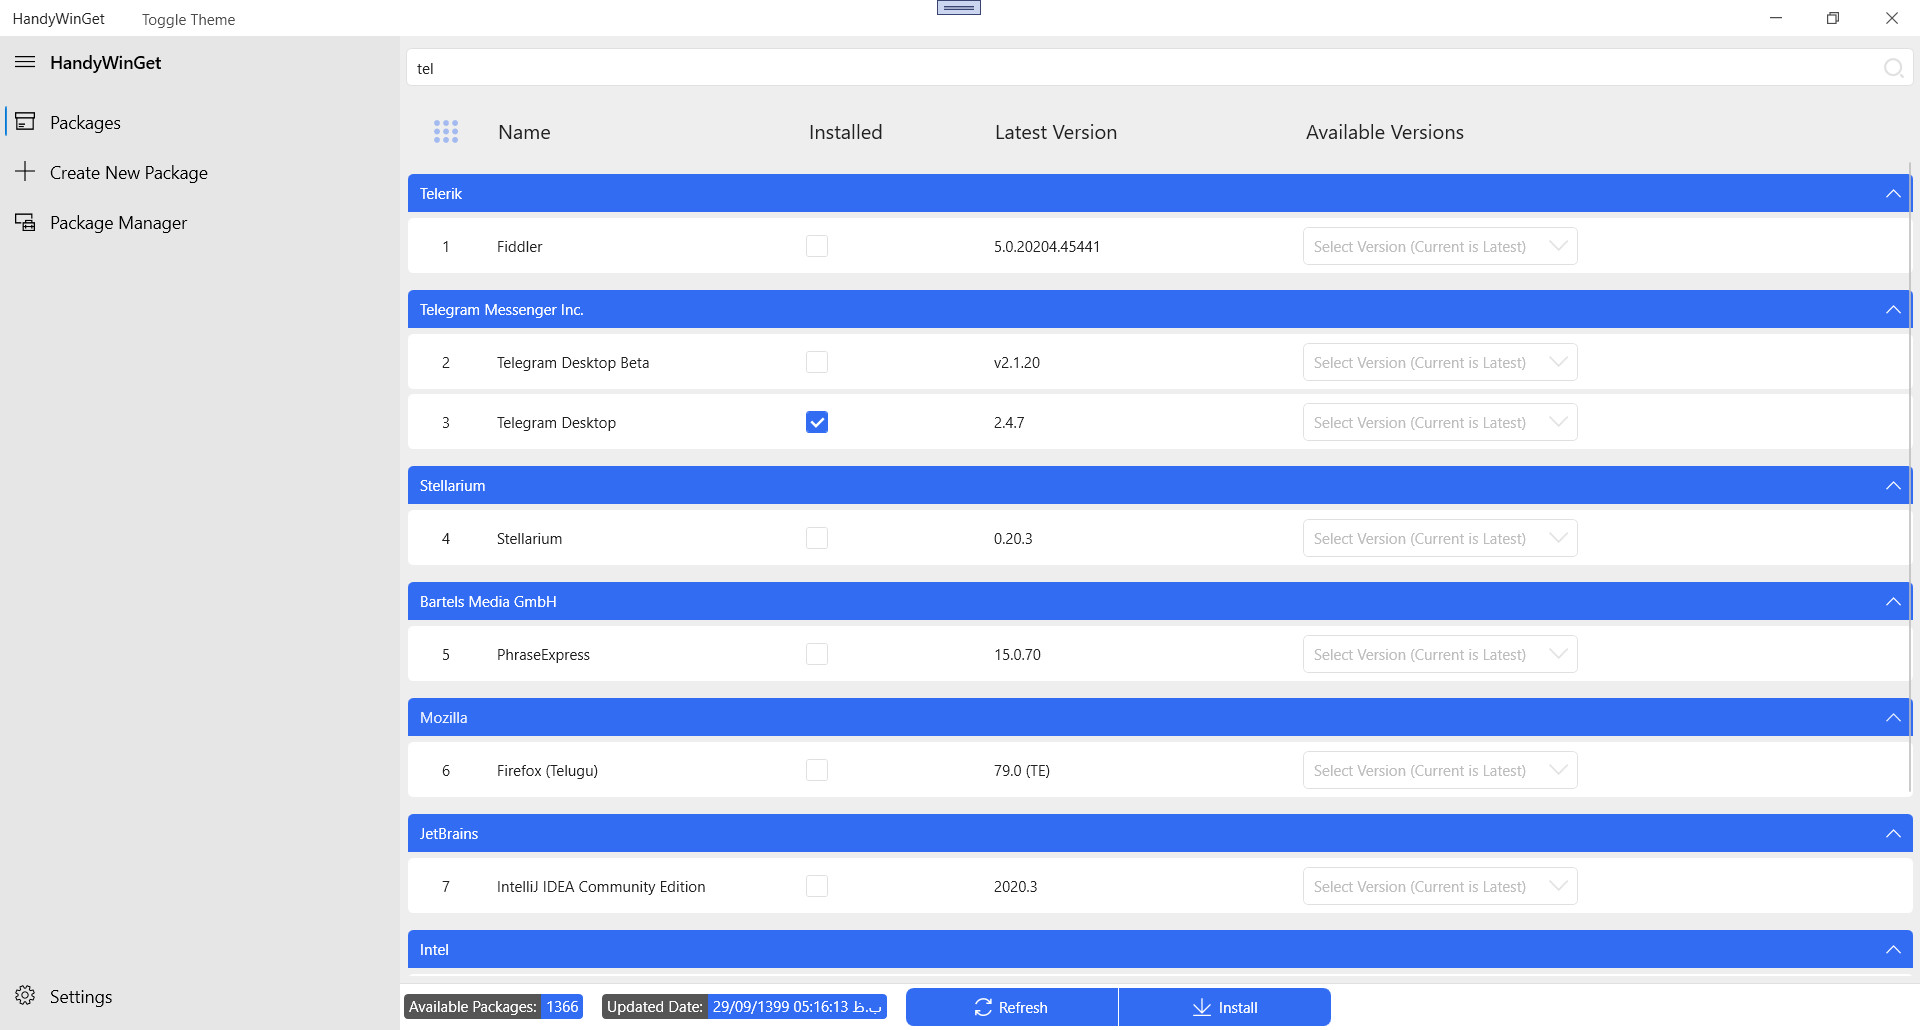1920x1030 pixels.
Task: Click the search magnifier icon
Action: point(1893,68)
